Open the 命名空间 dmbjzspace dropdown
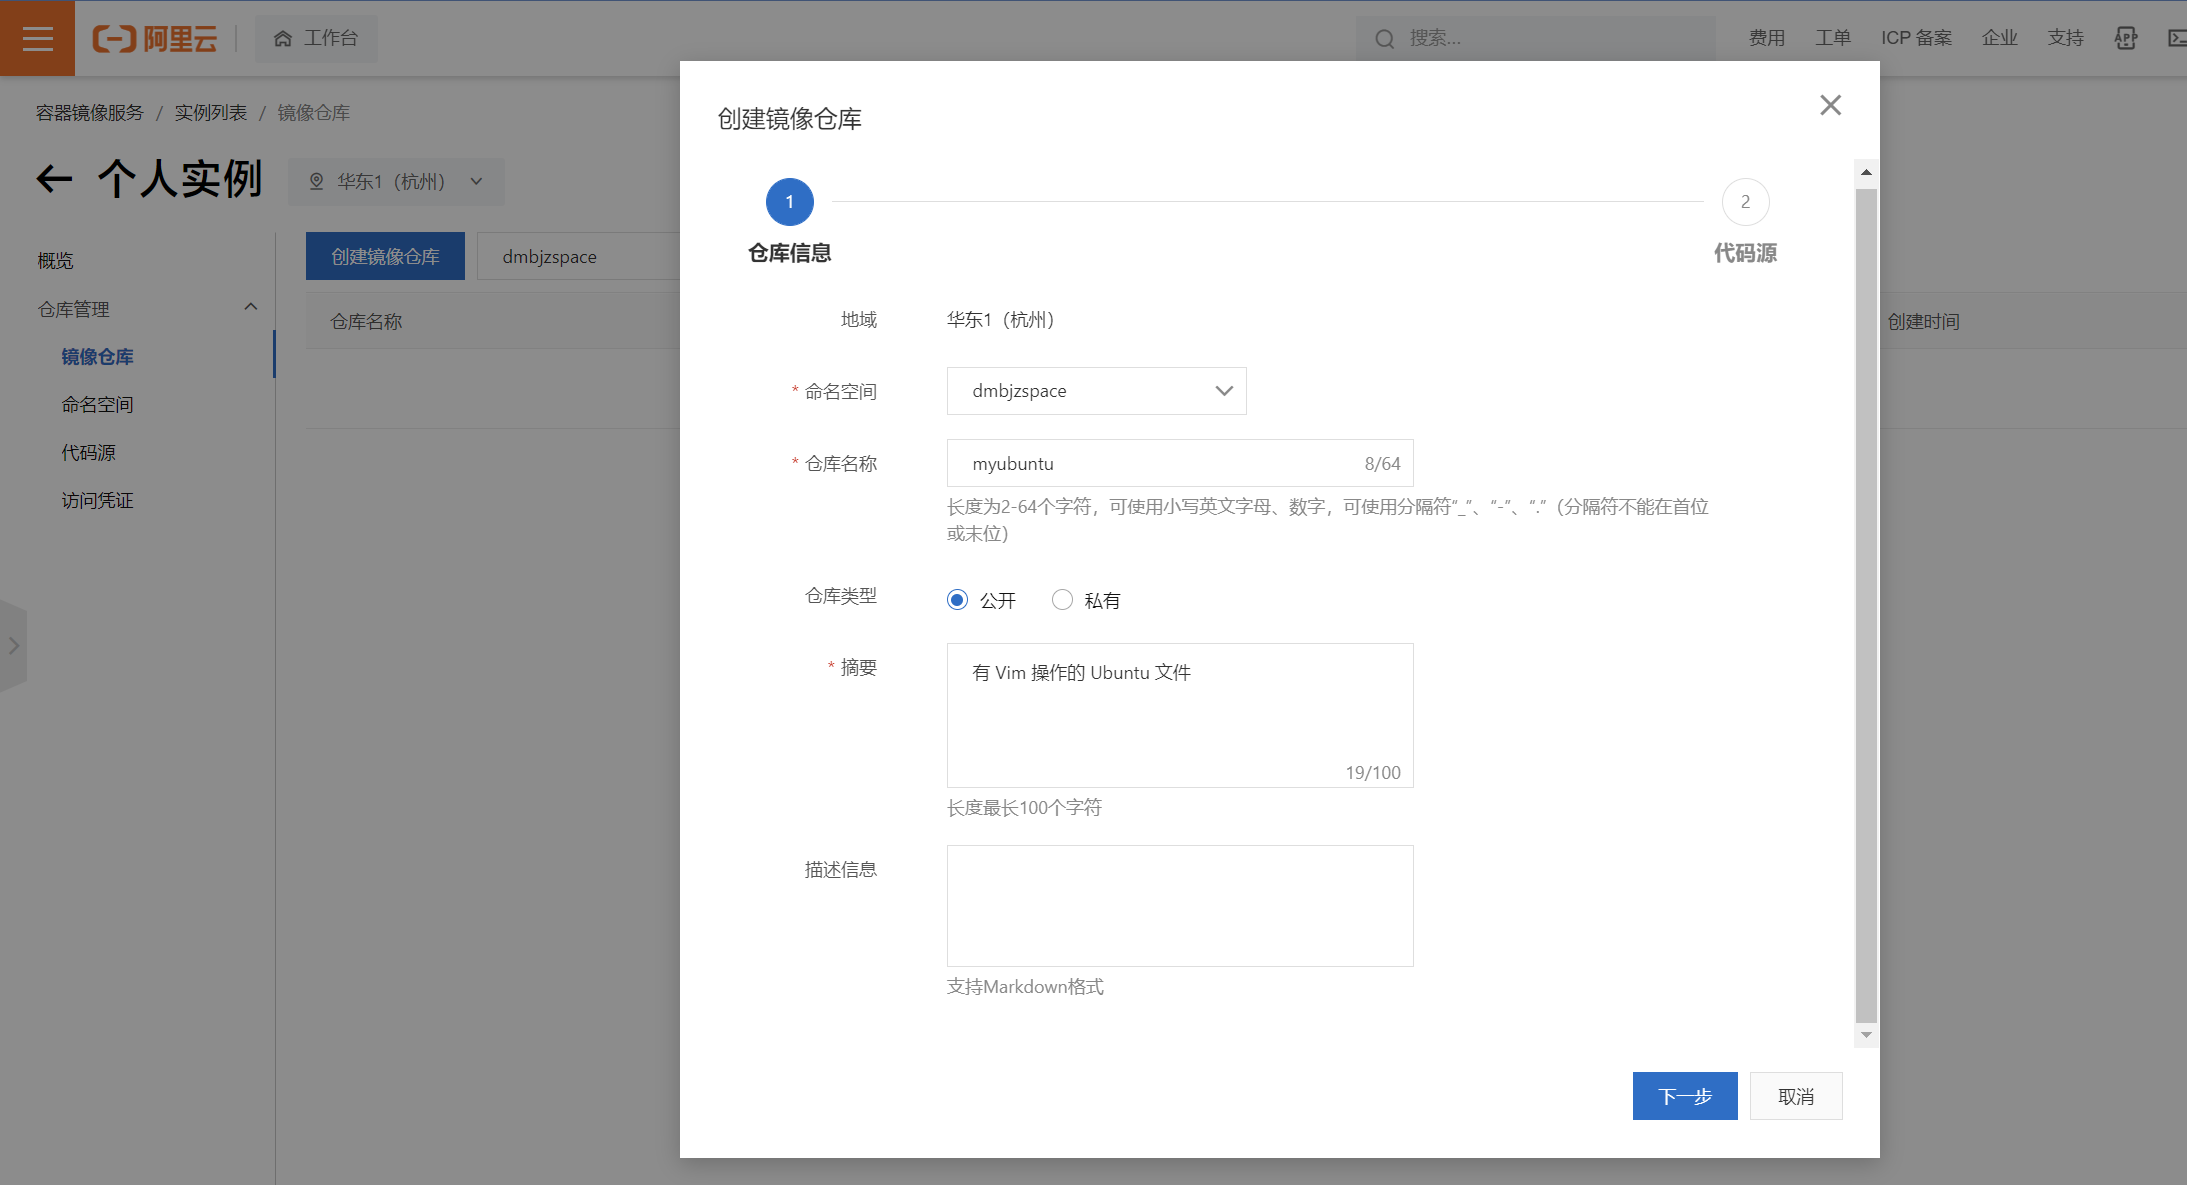 [1096, 391]
